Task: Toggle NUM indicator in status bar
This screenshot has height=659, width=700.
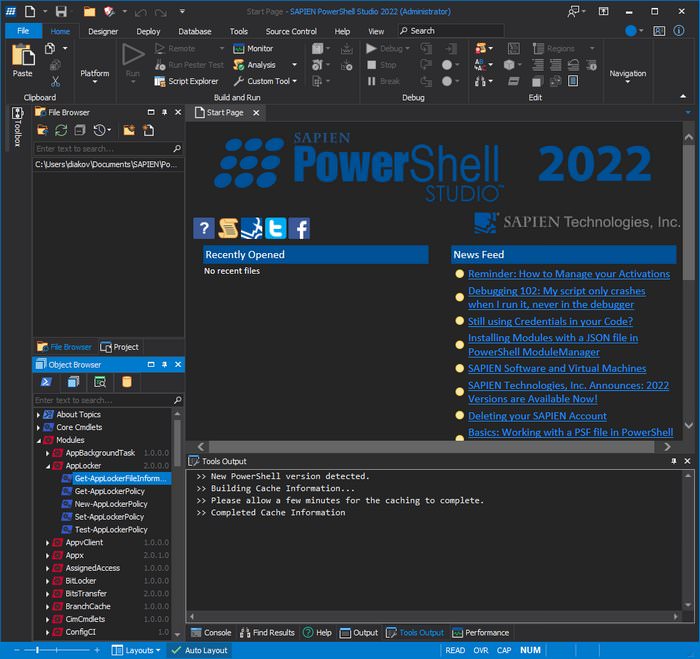Action: 530,650
